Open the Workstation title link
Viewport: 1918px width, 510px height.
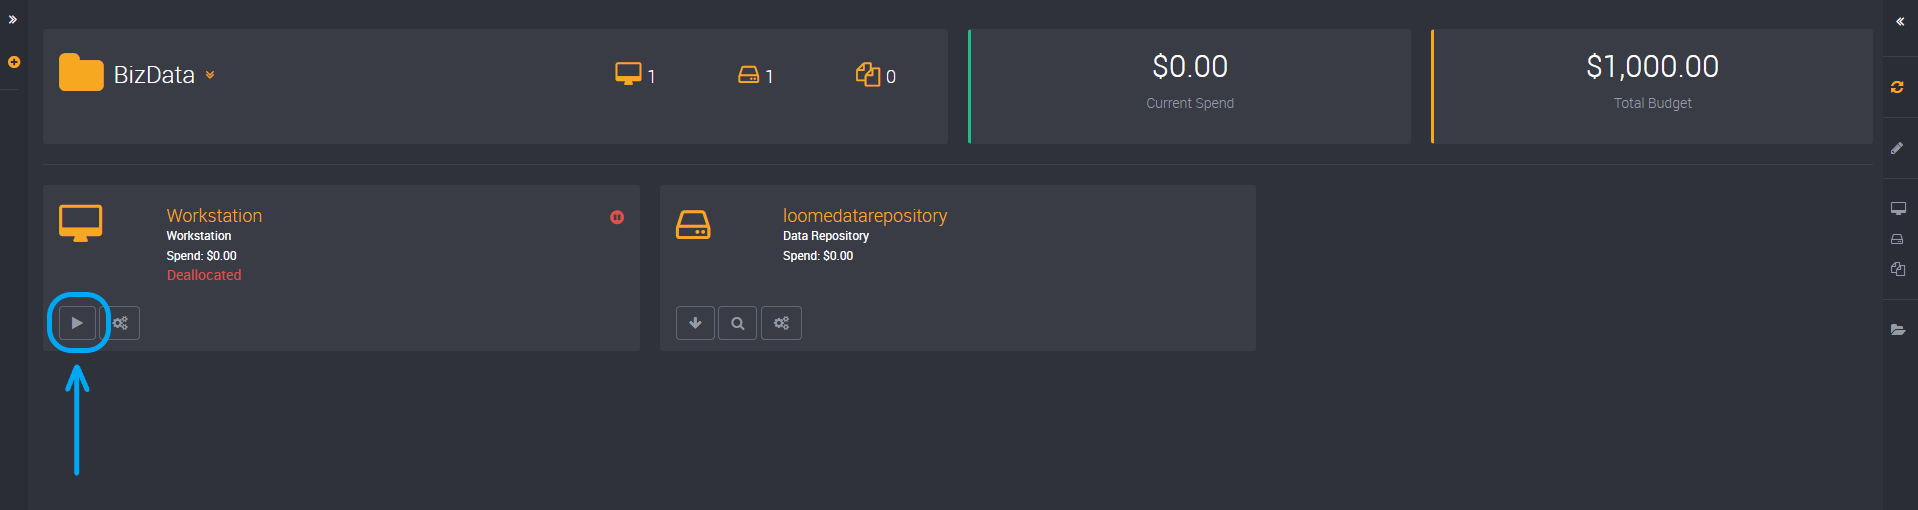coord(214,215)
